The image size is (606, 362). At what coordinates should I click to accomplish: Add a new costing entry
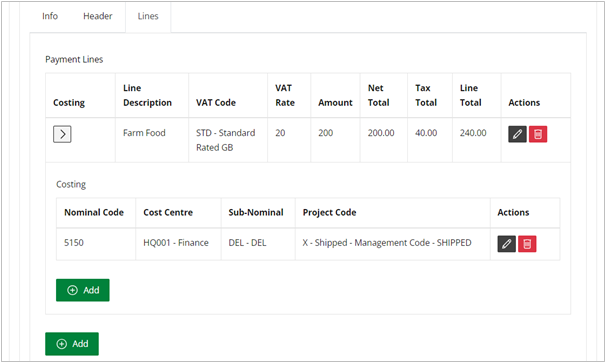[x=83, y=290]
